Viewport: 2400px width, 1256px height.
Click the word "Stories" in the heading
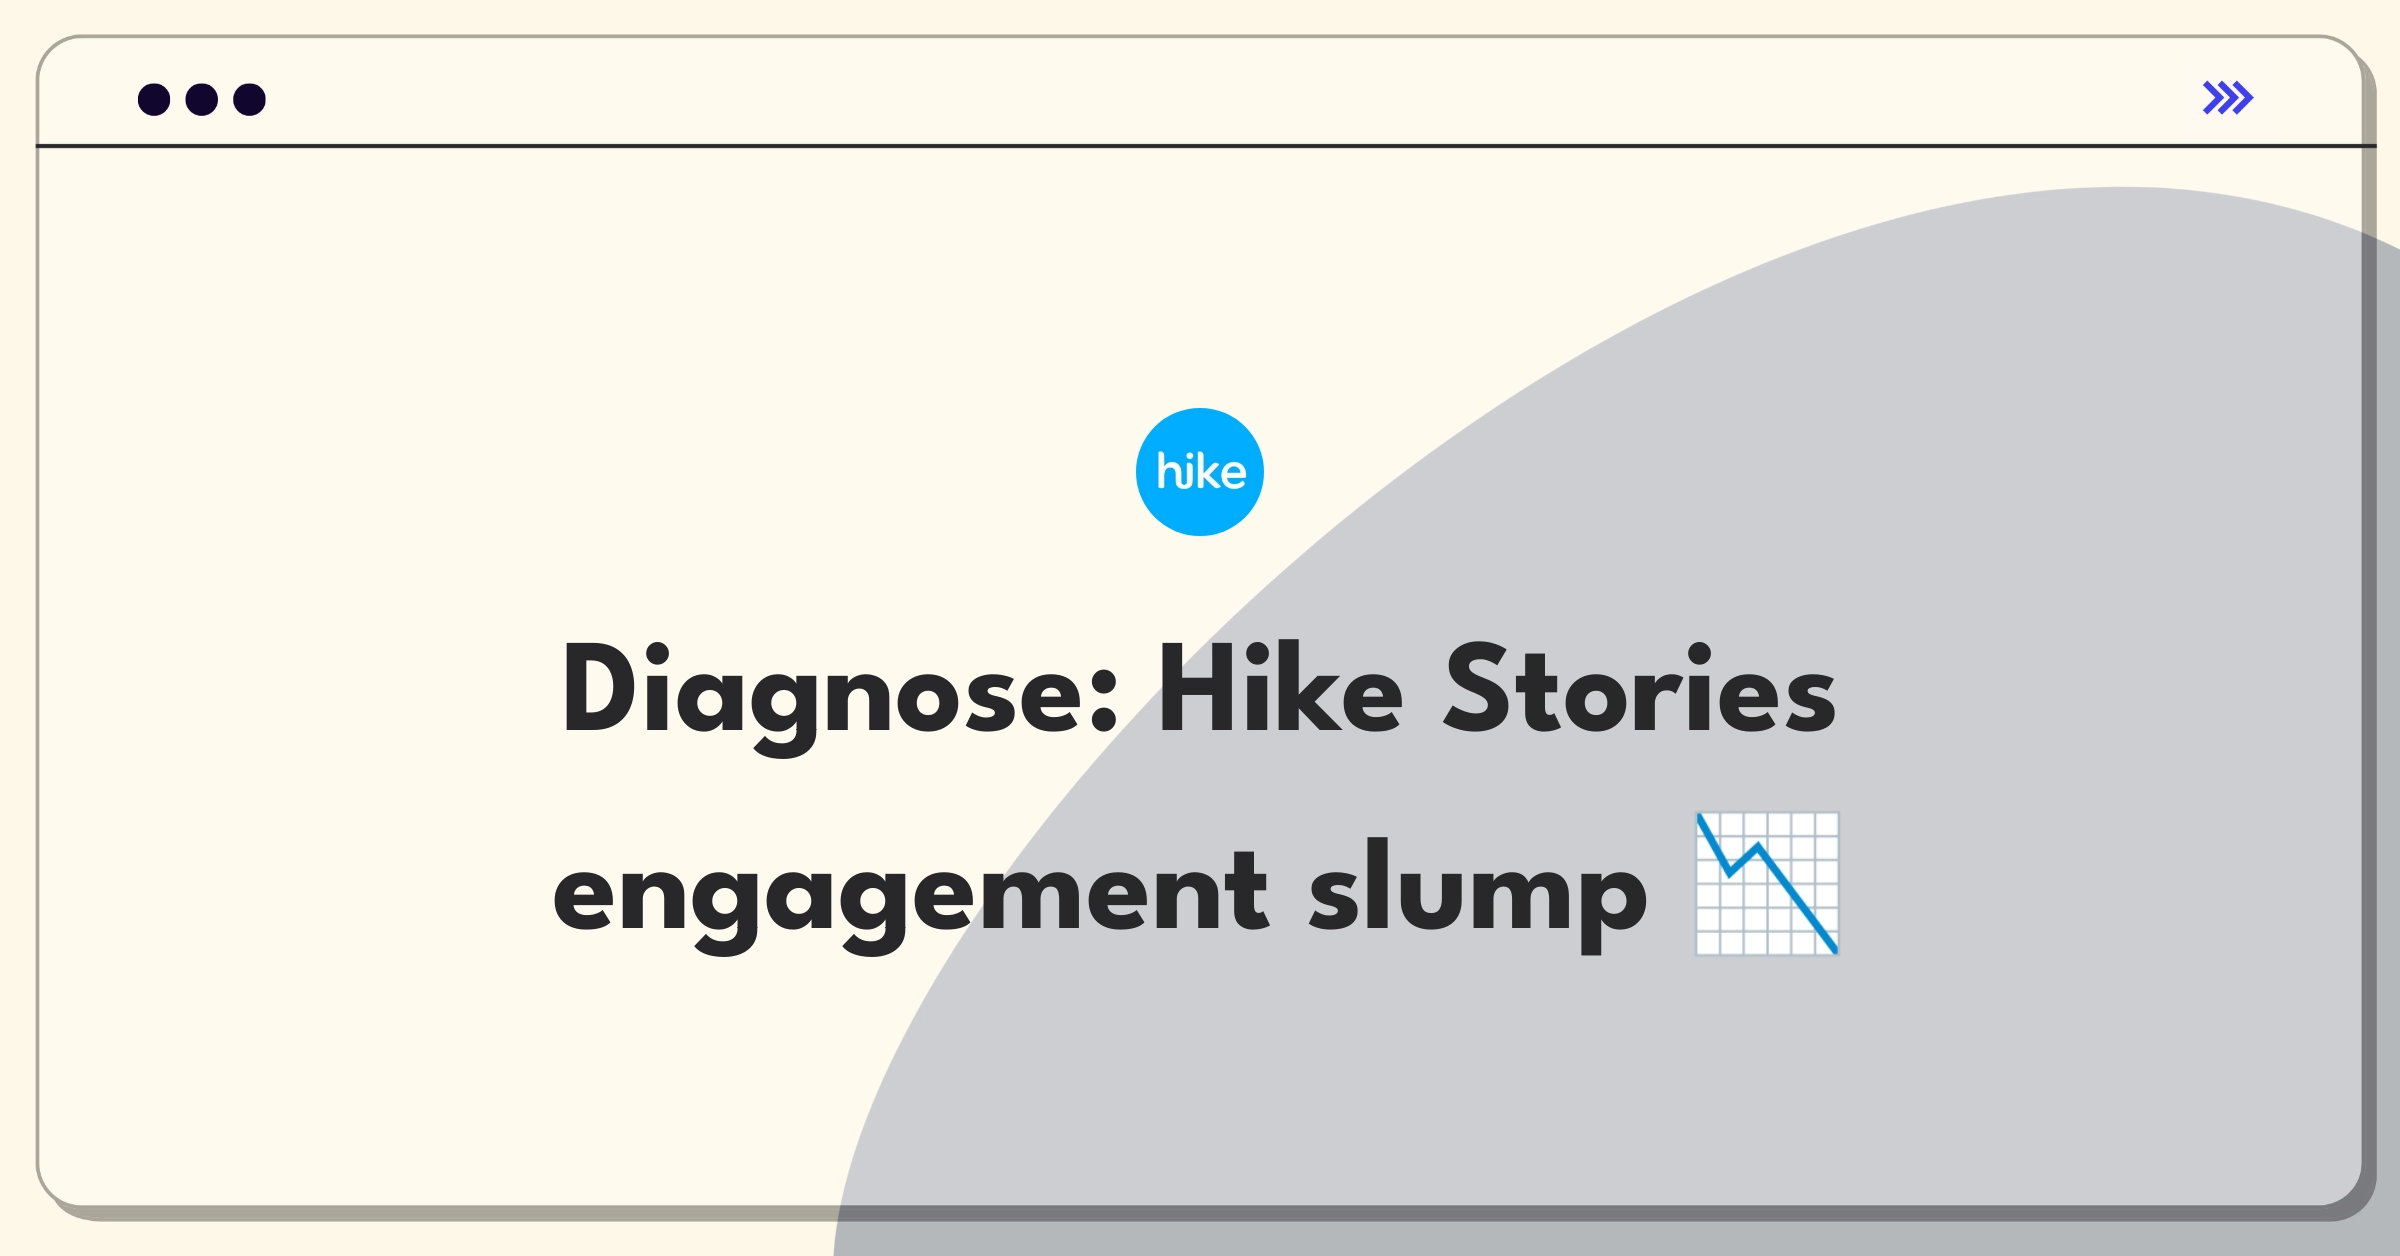pyautogui.click(x=1640, y=690)
